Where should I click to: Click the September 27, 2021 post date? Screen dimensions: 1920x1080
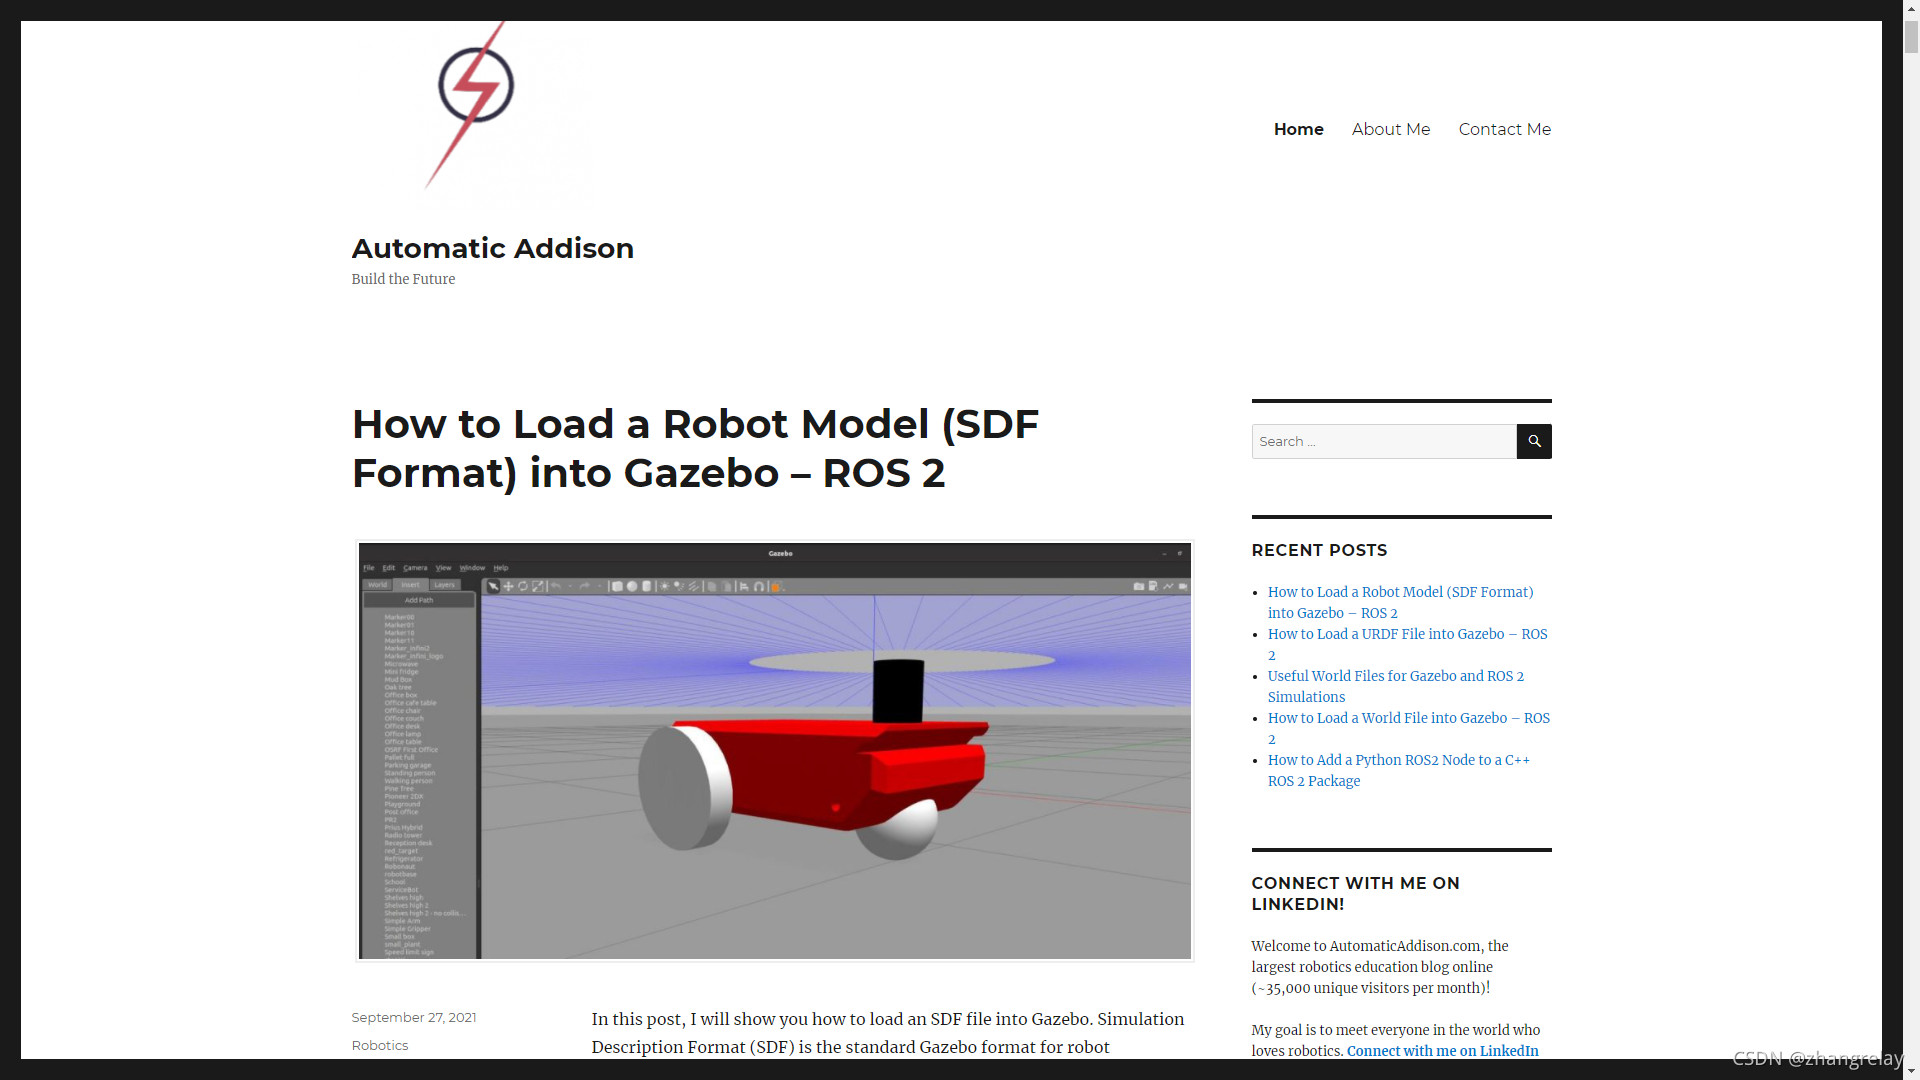[413, 1017]
